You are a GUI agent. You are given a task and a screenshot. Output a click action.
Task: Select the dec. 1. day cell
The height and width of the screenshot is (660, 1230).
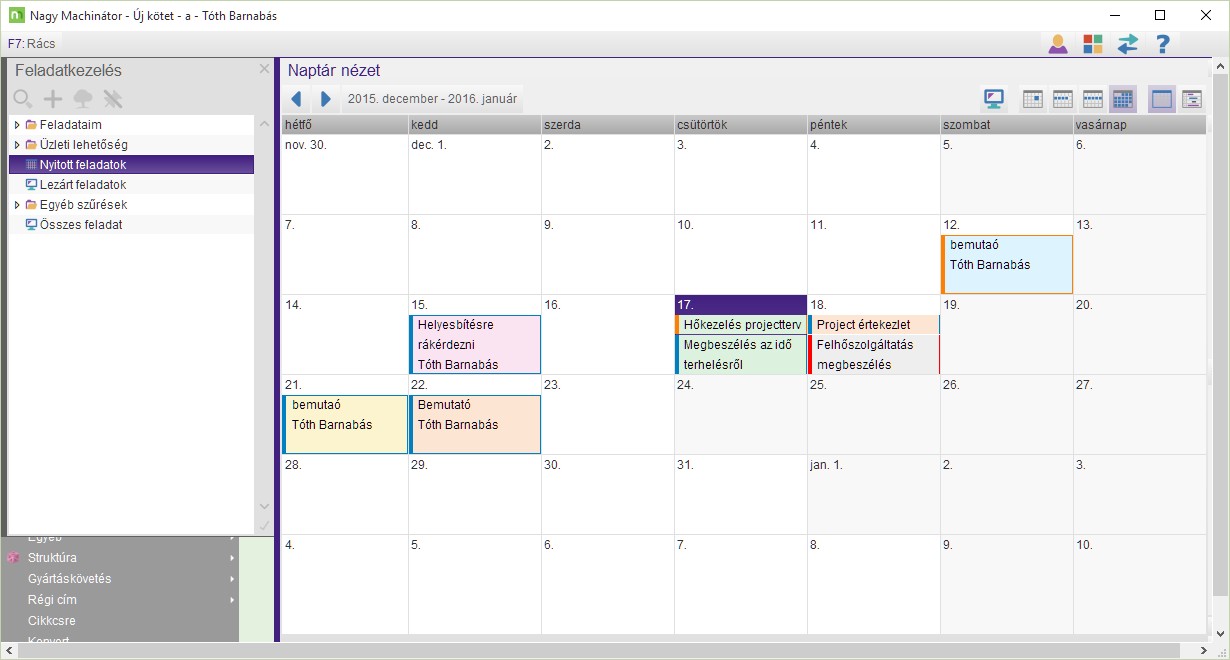click(x=474, y=174)
